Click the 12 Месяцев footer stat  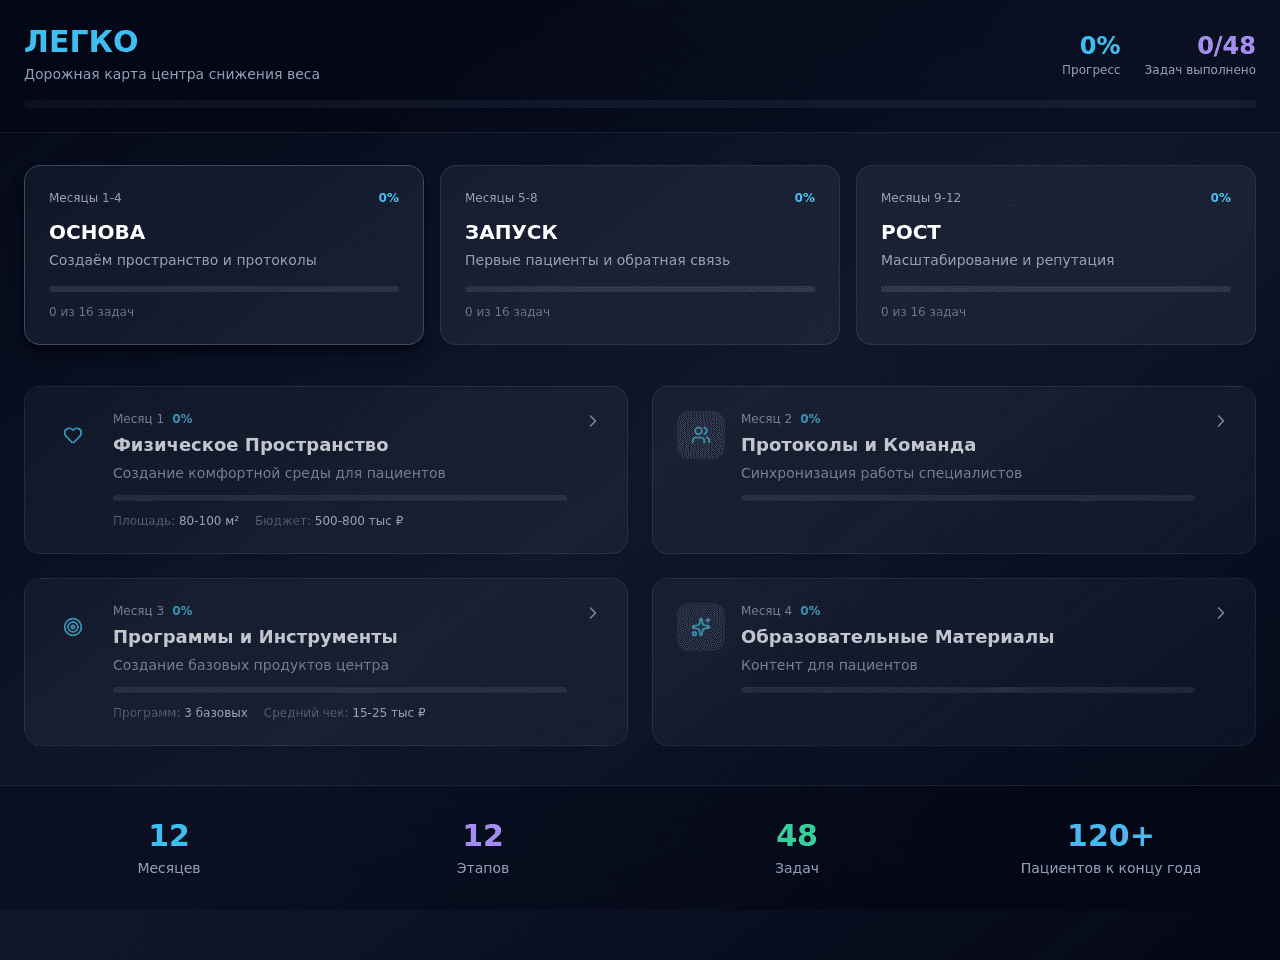(x=169, y=848)
